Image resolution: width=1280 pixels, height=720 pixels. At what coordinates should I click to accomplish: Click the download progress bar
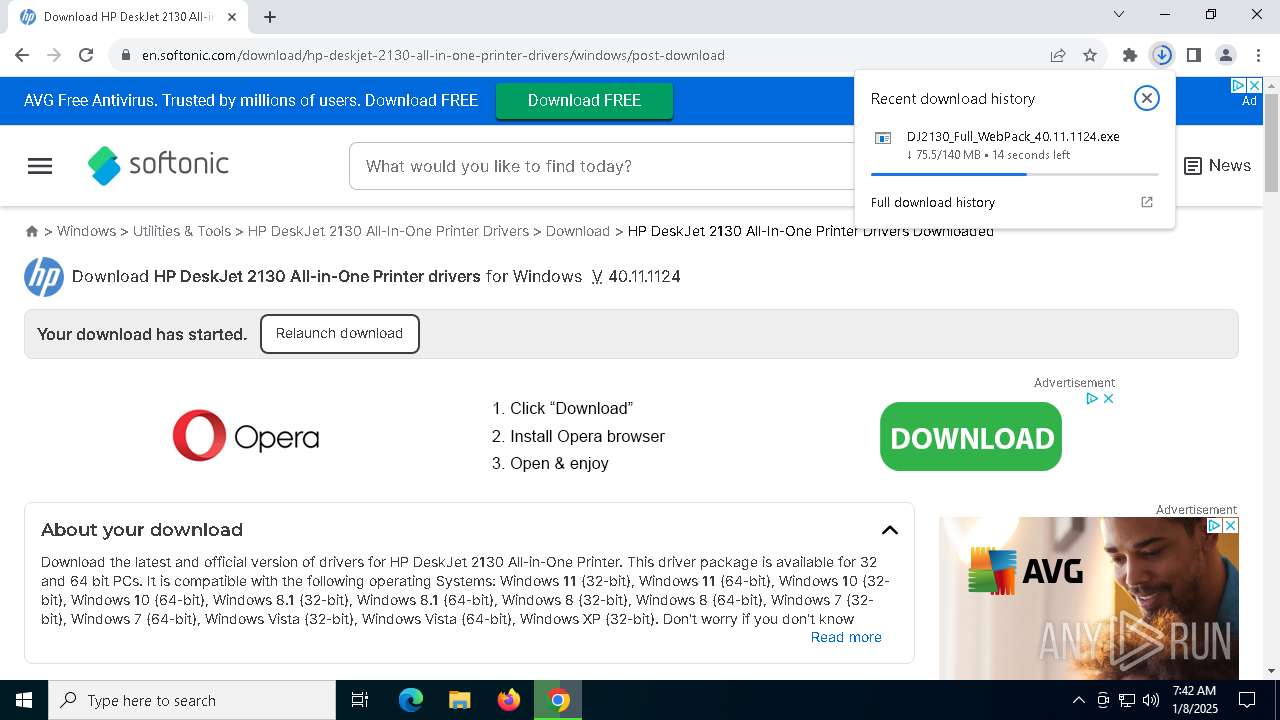pos(1014,174)
